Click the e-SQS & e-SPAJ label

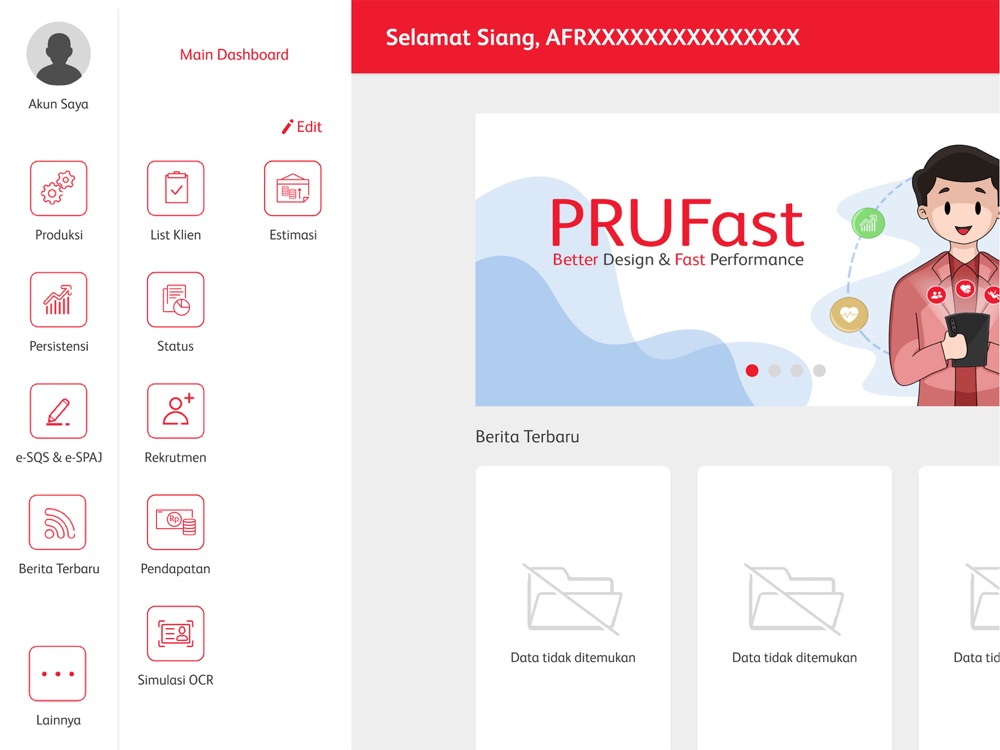click(x=59, y=457)
